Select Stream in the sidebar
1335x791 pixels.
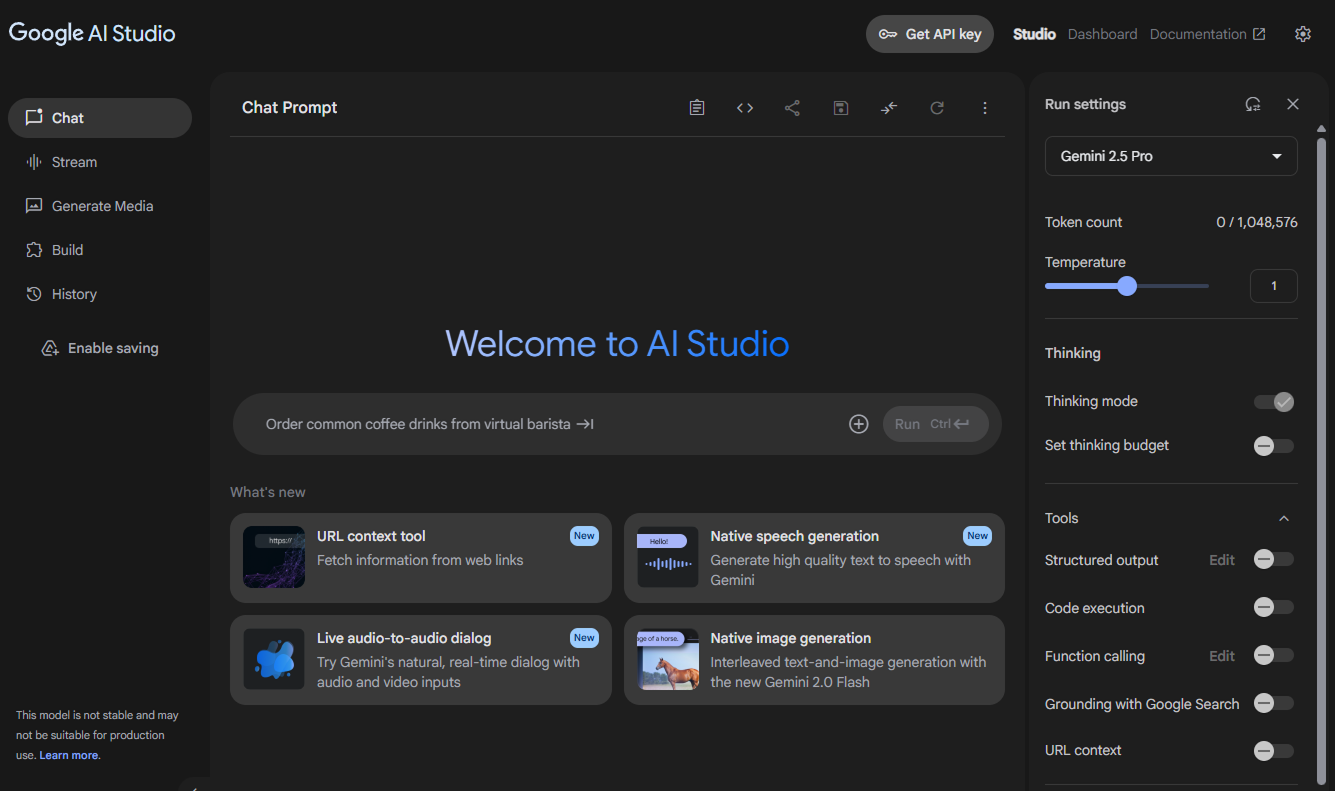100,162
